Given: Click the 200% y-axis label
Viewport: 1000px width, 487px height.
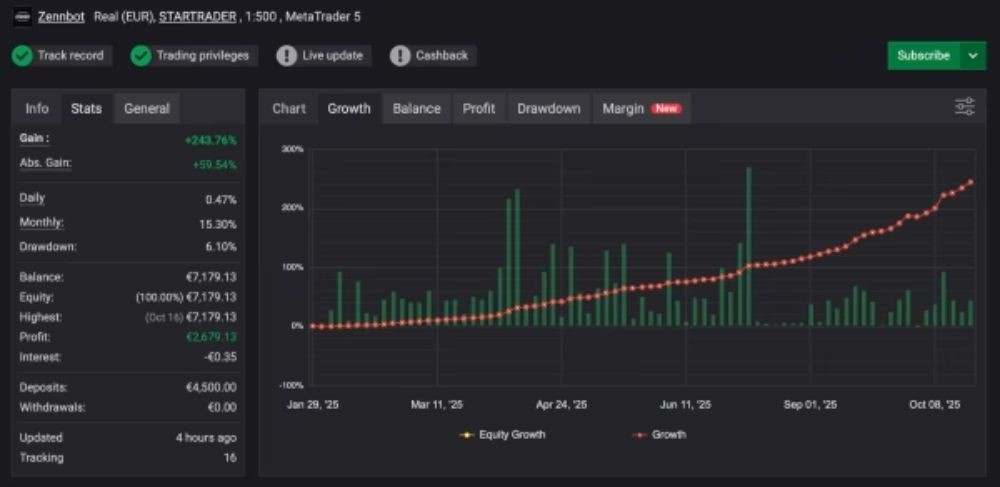Looking at the screenshot, I should 292,208.
